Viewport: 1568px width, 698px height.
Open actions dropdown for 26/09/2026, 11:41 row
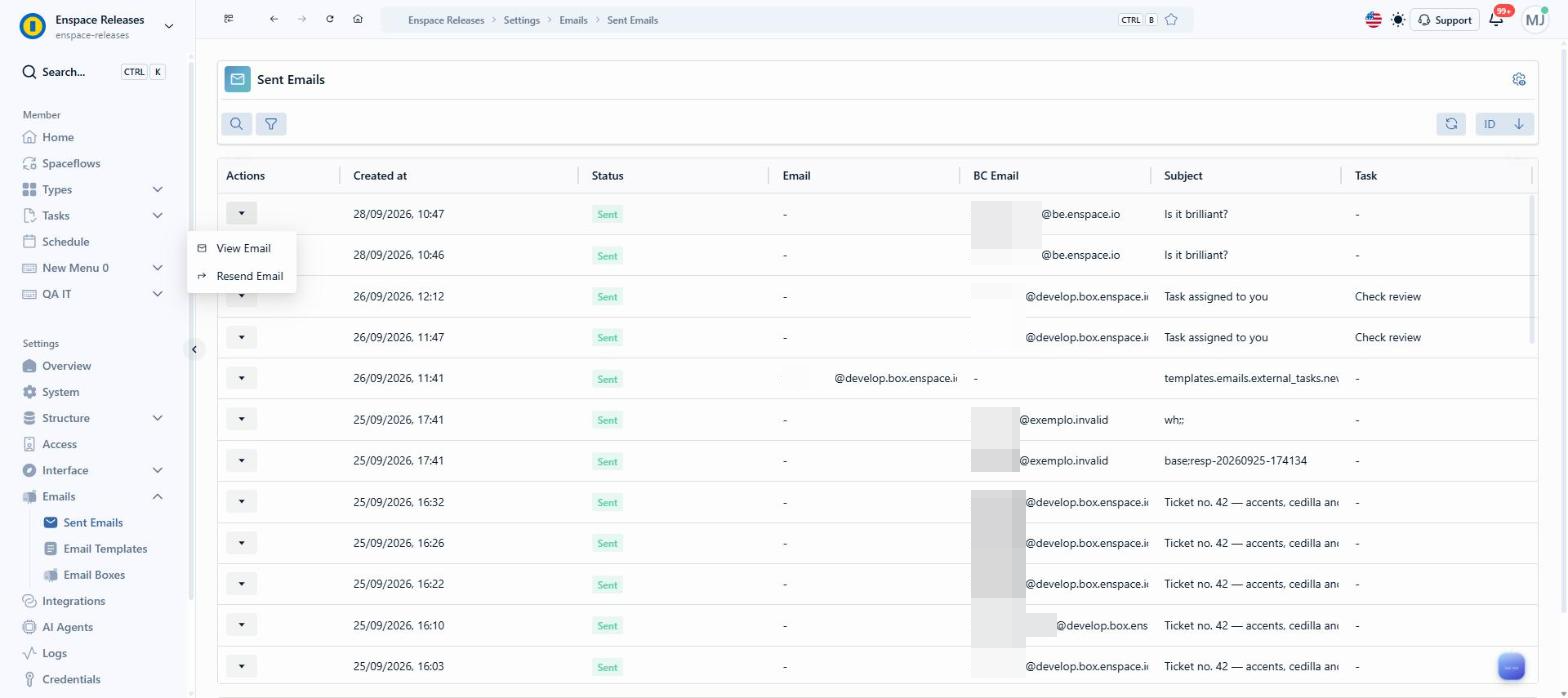(x=241, y=378)
